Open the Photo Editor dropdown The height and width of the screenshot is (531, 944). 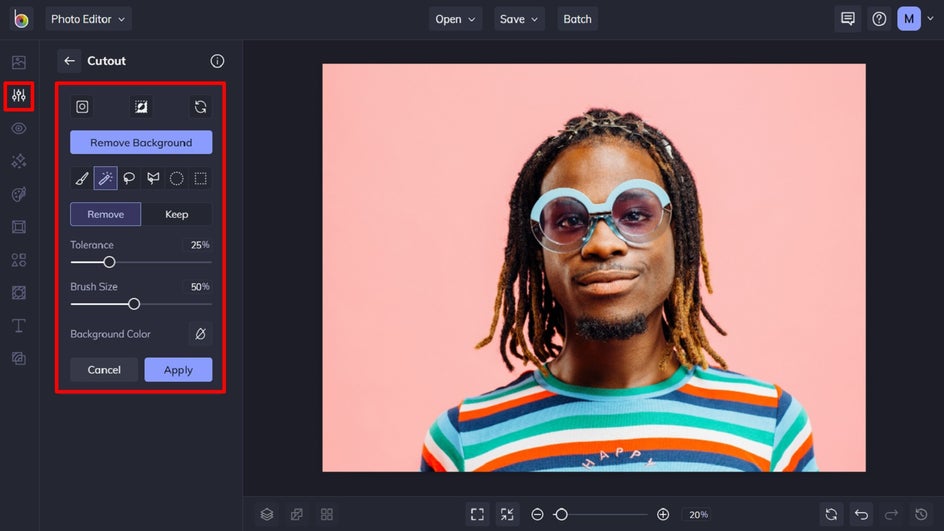(88, 19)
